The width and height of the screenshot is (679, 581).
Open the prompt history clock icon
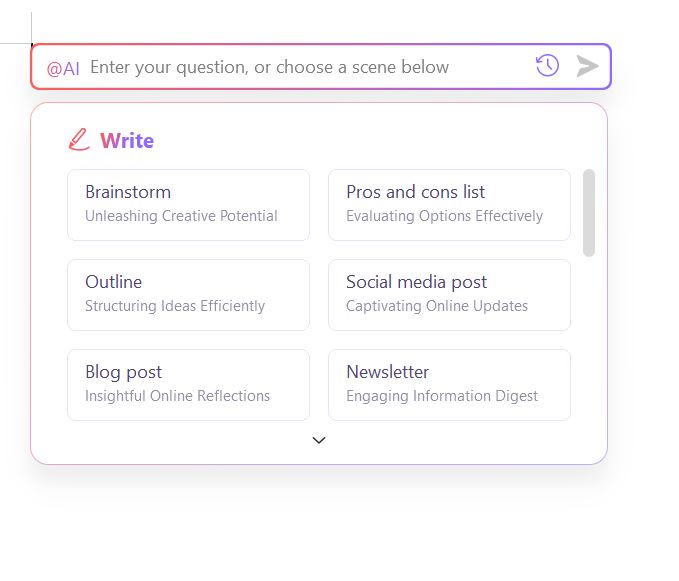point(547,66)
